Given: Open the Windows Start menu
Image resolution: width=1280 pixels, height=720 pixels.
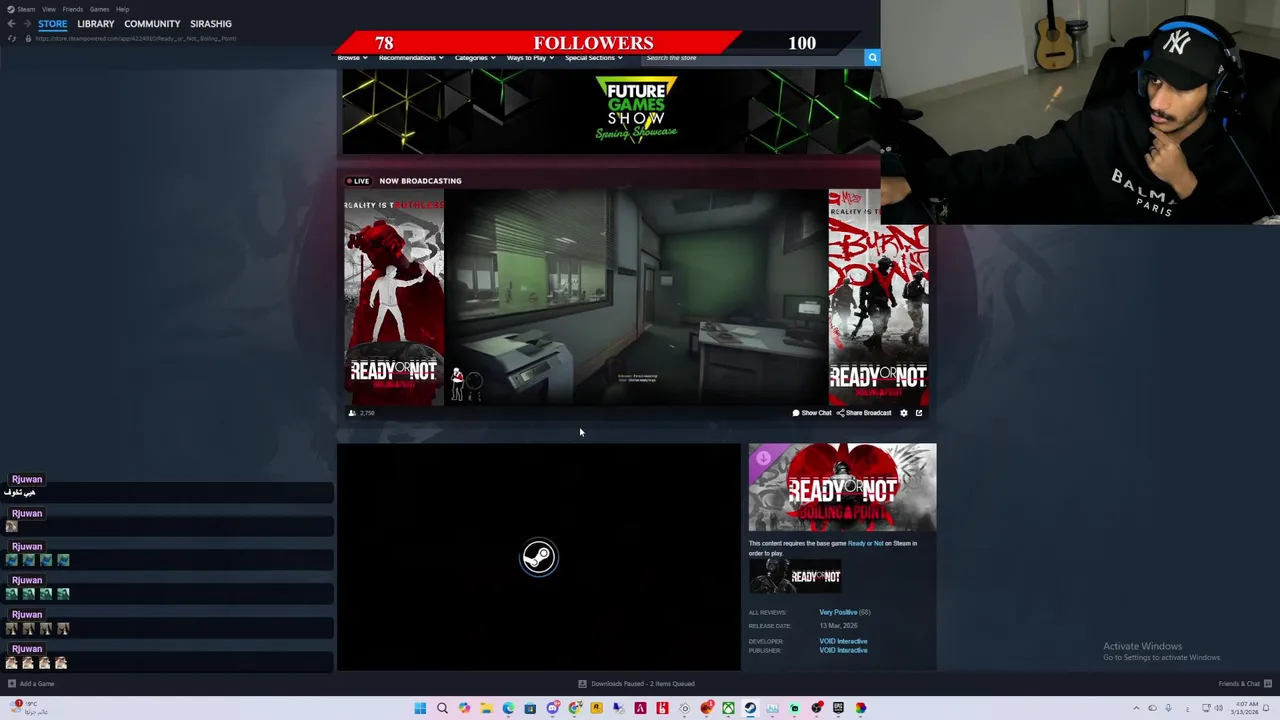Looking at the screenshot, I should 420,708.
